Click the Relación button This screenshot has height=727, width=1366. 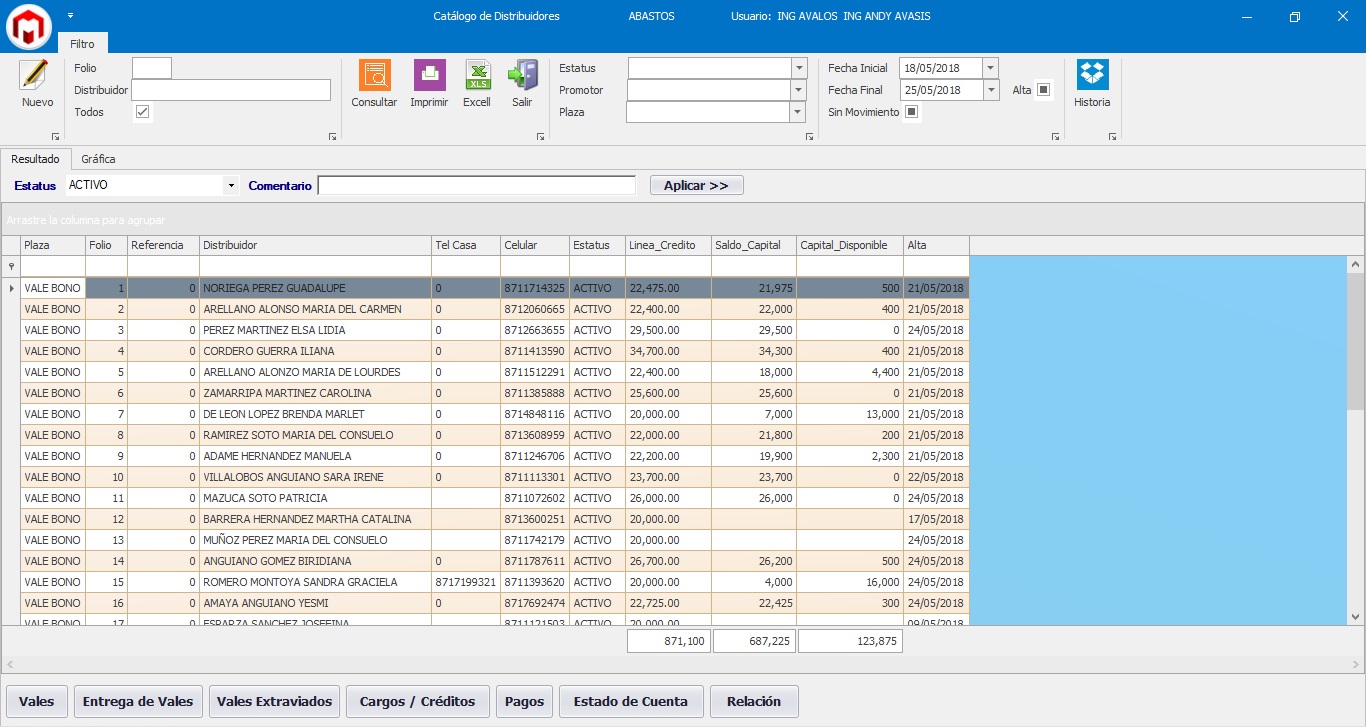(754, 701)
